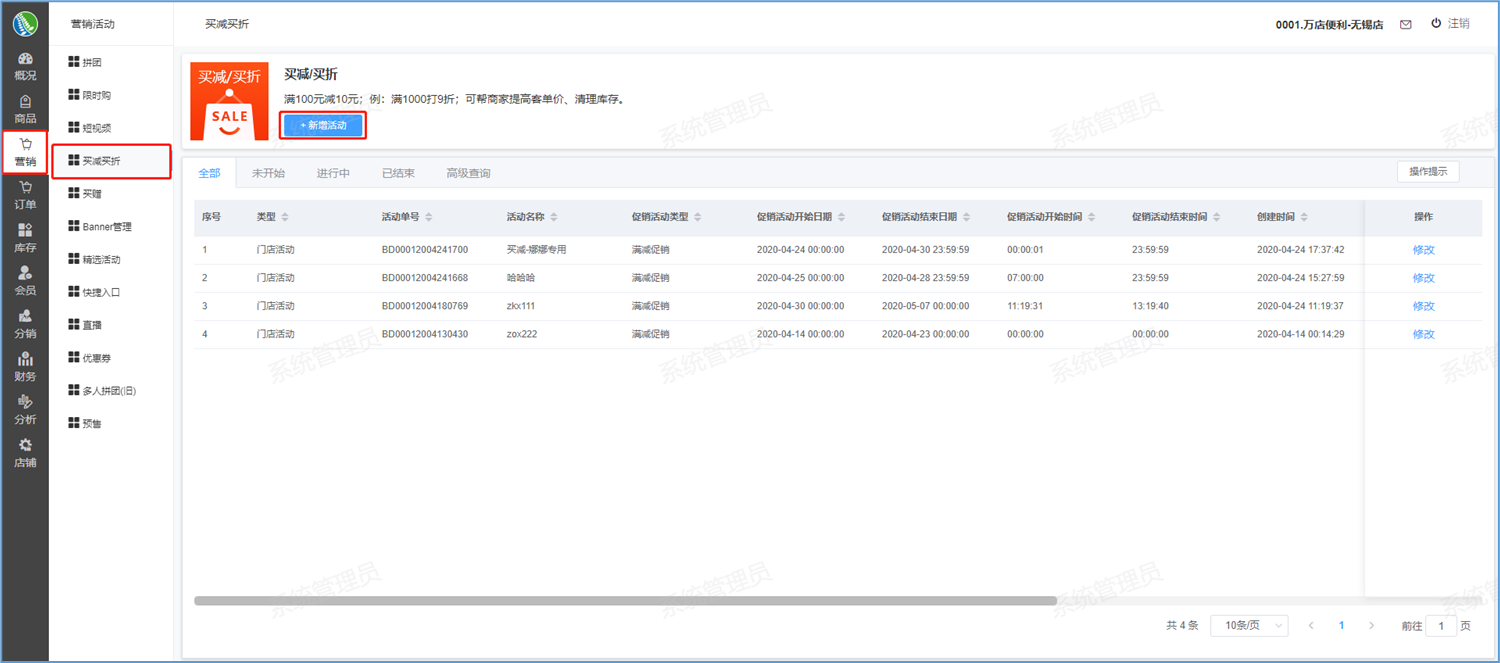This screenshot has height=663, width=1500.
Task: Sort by 活动名称 column arrows
Action: pyautogui.click(x=554, y=217)
